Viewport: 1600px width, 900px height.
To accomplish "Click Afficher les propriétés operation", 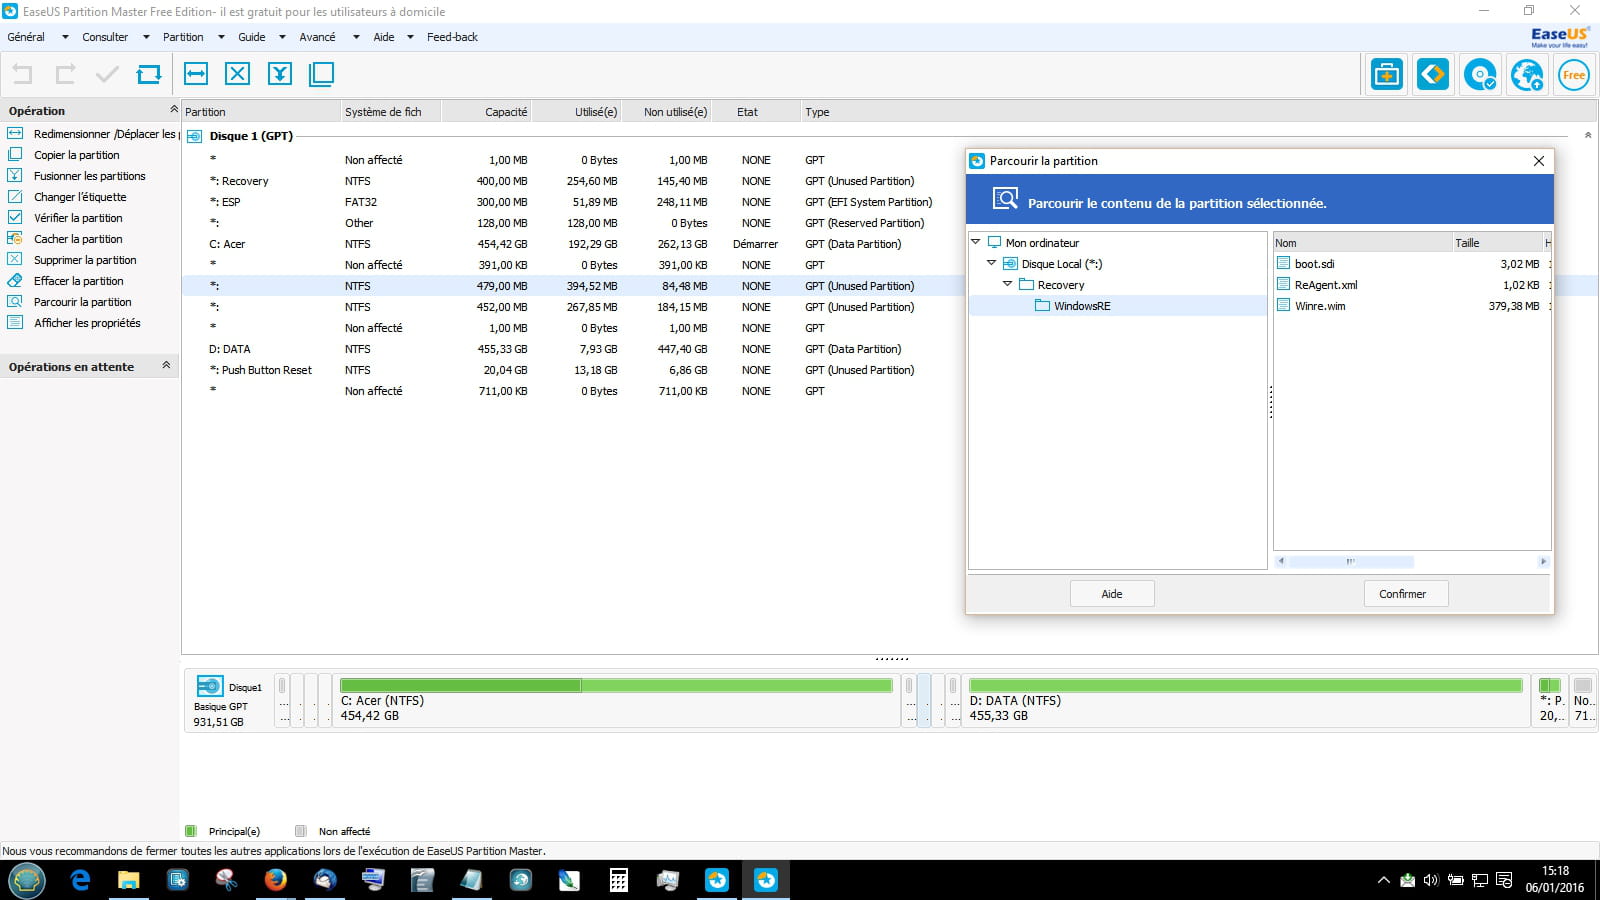I will coord(87,323).
